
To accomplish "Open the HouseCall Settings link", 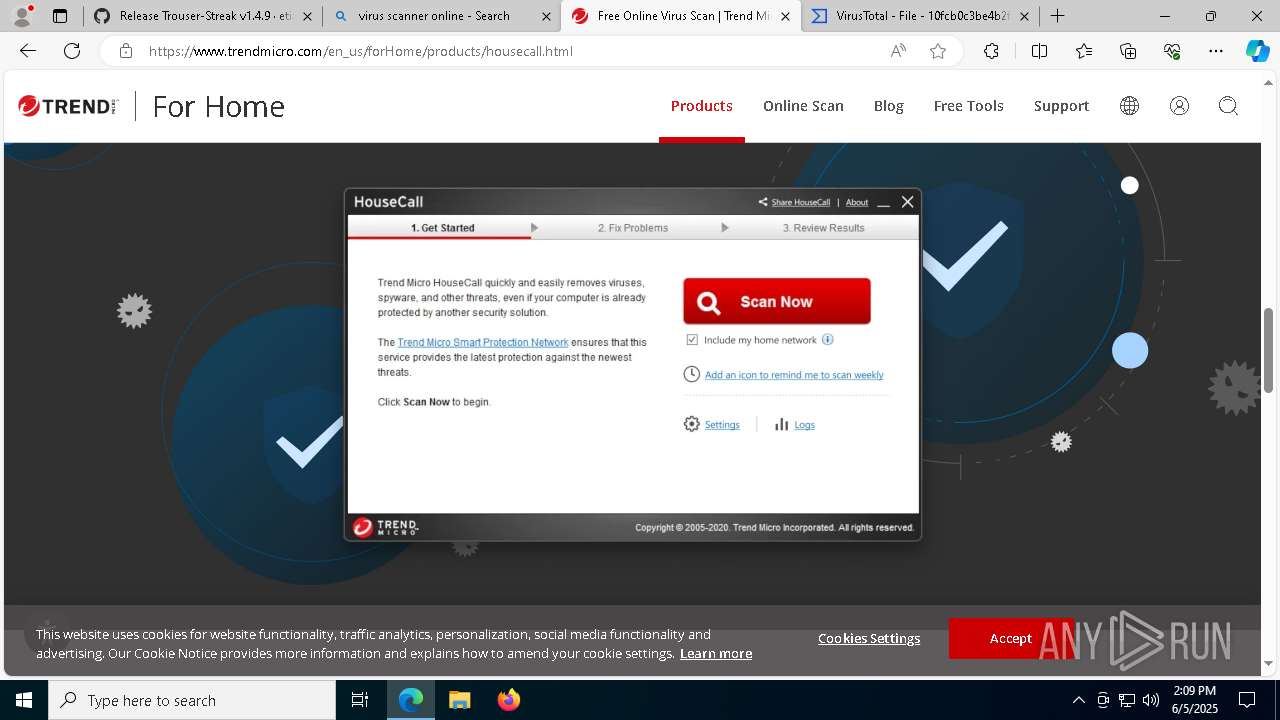I will 722,425.
